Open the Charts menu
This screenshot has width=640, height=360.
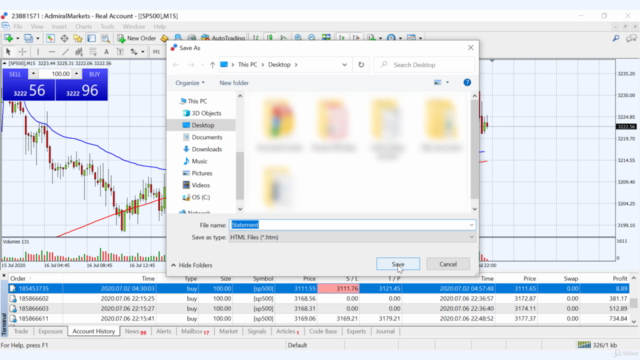click(83, 27)
